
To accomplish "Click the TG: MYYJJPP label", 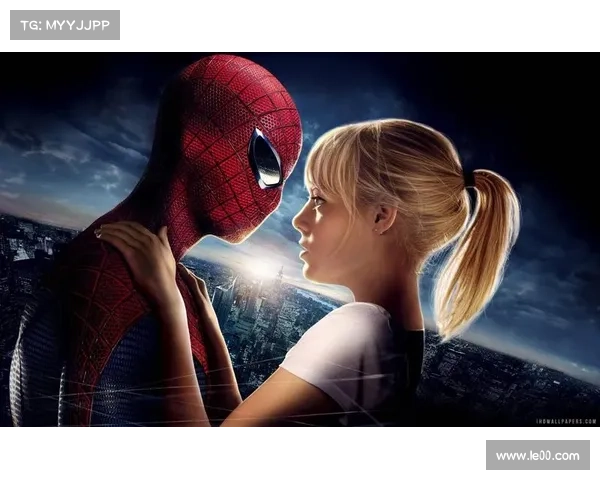I will 64,24.
